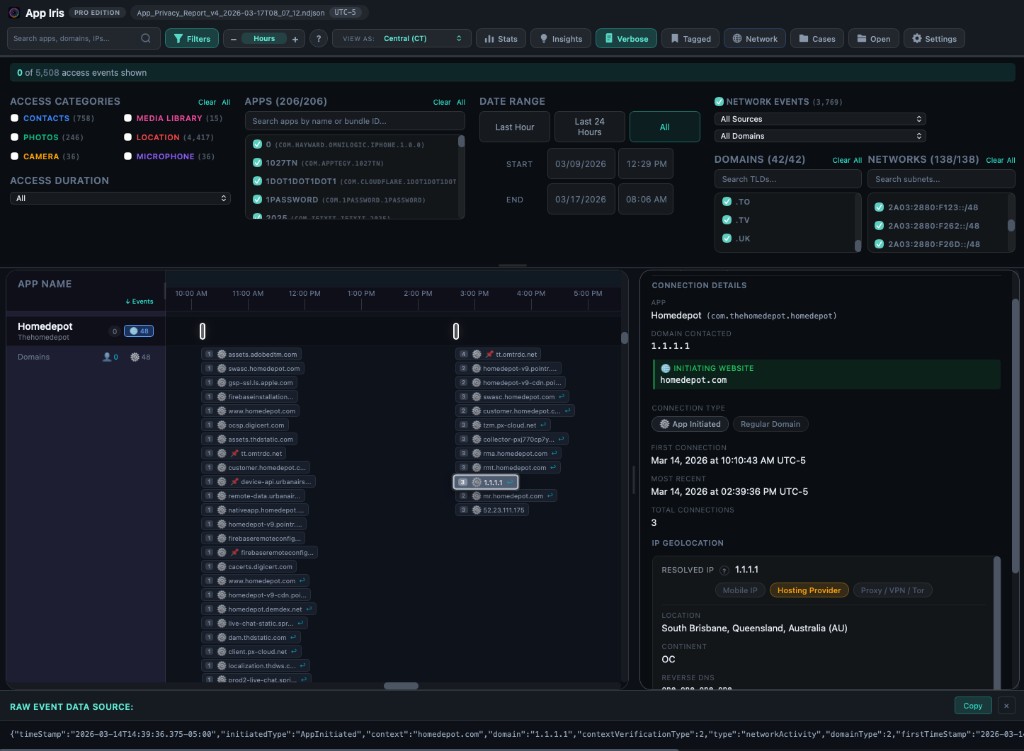The height and width of the screenshot is (751, 1024).
Task: Clear access categories selection
Action: click(207, 103)
